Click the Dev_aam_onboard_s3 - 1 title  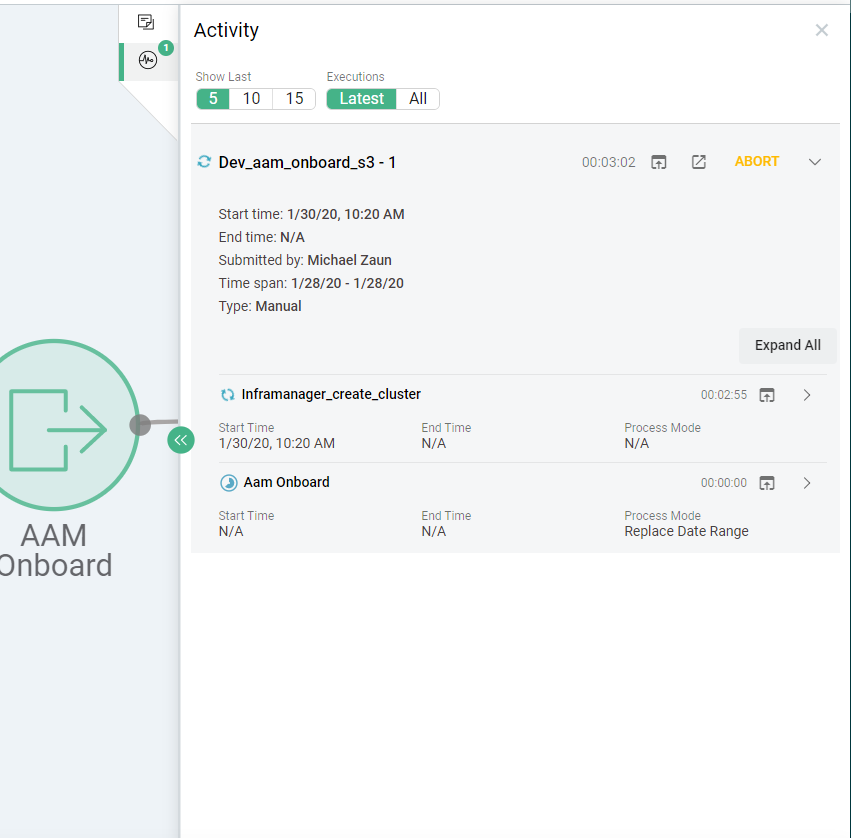pos(307,162)
